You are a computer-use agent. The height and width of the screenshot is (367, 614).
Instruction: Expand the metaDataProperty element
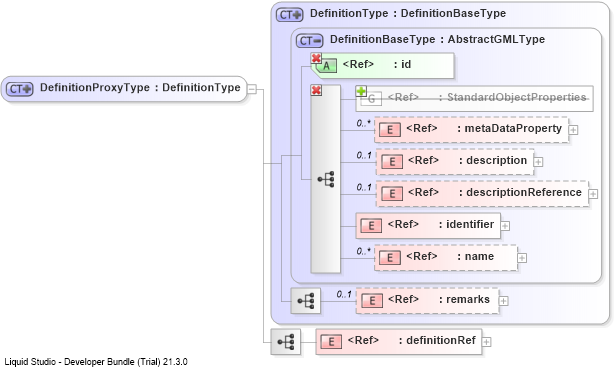[x=573, y=130]
